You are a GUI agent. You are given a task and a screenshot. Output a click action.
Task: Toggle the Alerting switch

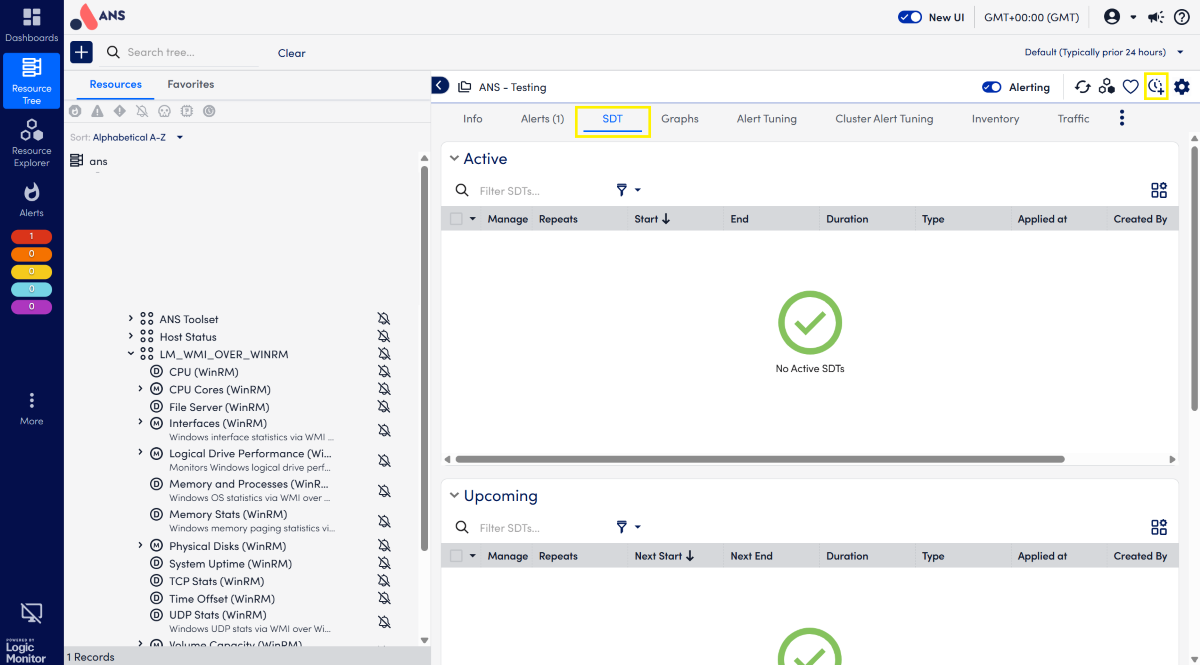point(992,87)
